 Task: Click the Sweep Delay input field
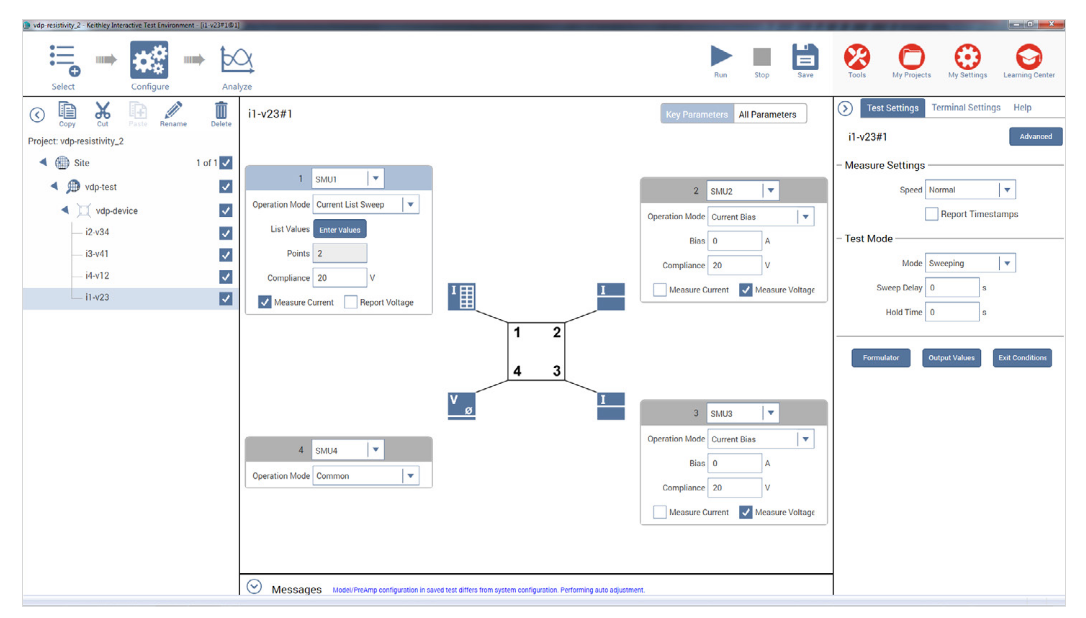[951, 287]
